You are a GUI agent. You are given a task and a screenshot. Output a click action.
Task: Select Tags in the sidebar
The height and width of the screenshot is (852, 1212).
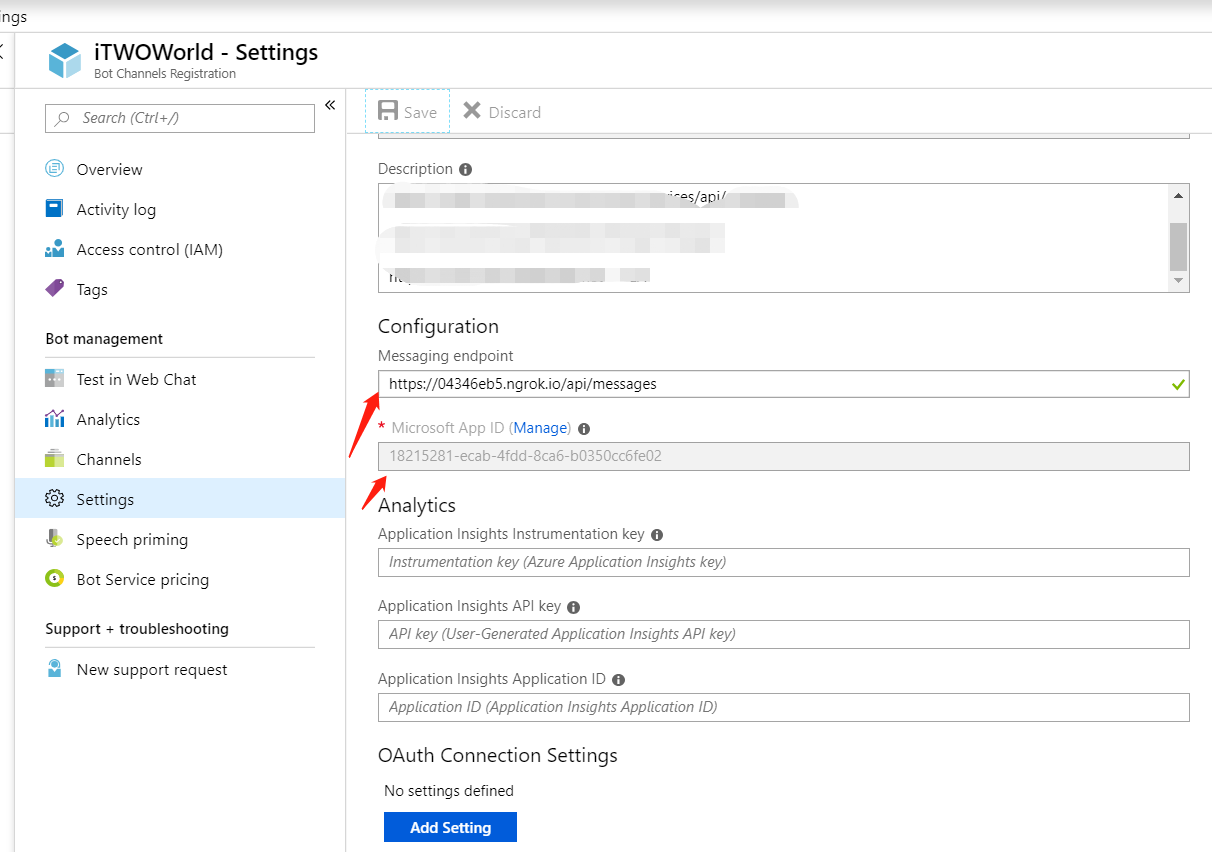tap(91, 289)
